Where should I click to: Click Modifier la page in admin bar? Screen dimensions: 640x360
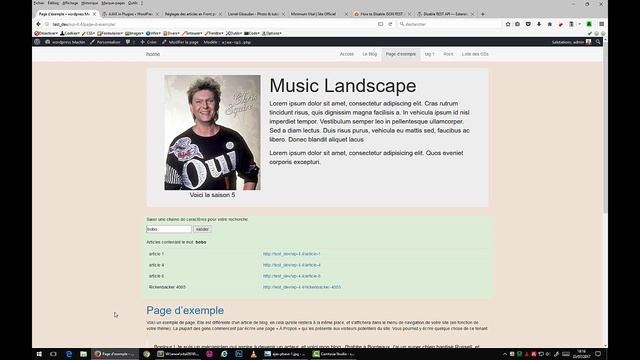coord(180,42)
